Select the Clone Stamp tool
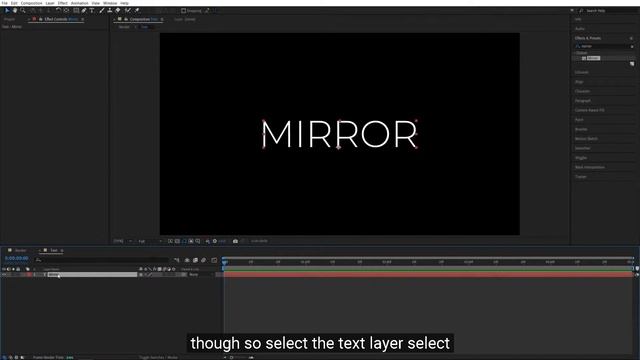The height and width of the screenshot is (360, 640). click(x=109, y=11)
